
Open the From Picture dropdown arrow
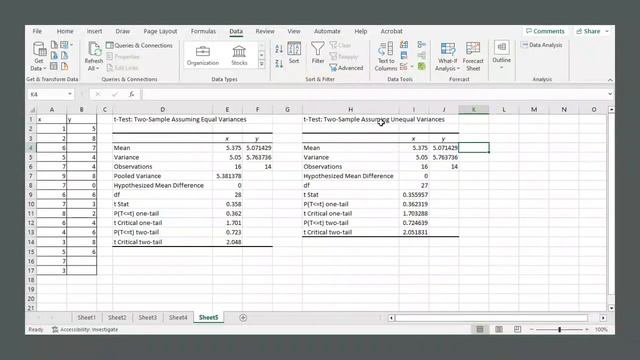coord(71,44)
